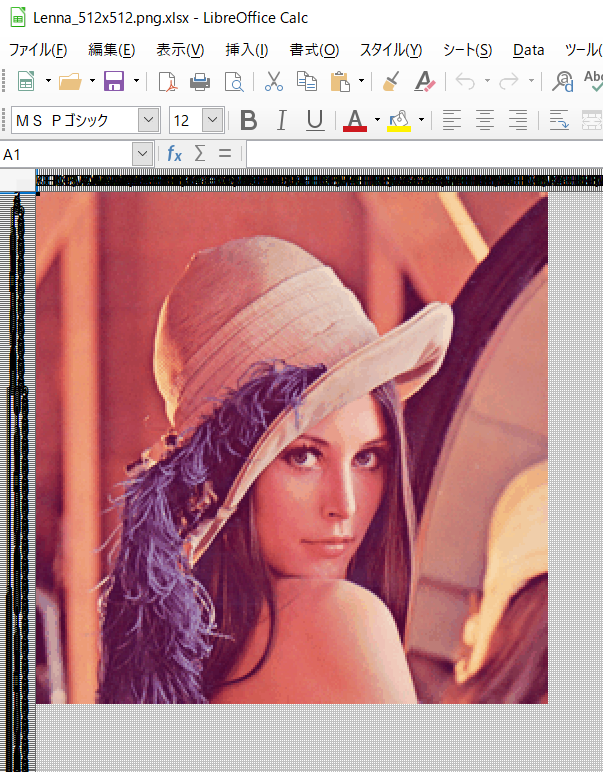603x772 pixels.
Task: Cut selection with scissors icon
Action: pyautogui.click(x=274, y=81)
